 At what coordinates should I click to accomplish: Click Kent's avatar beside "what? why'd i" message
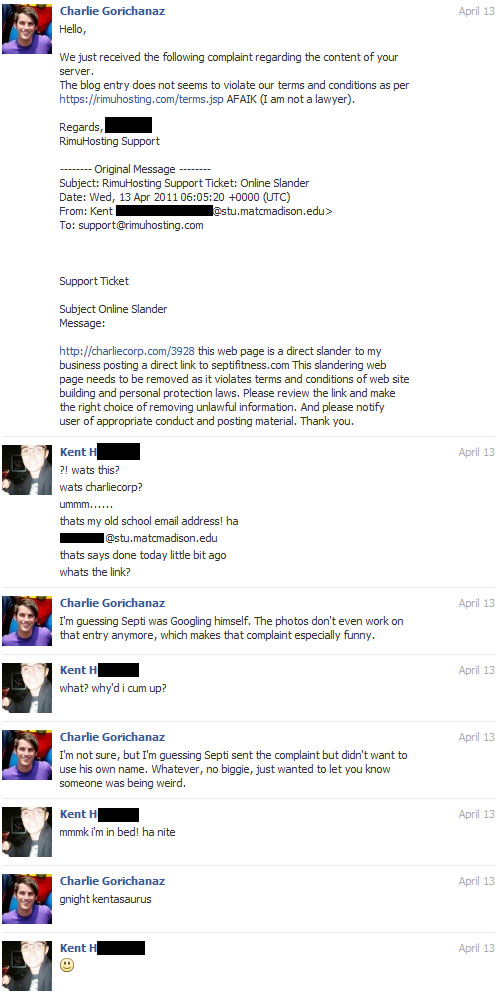pos(27,687)
